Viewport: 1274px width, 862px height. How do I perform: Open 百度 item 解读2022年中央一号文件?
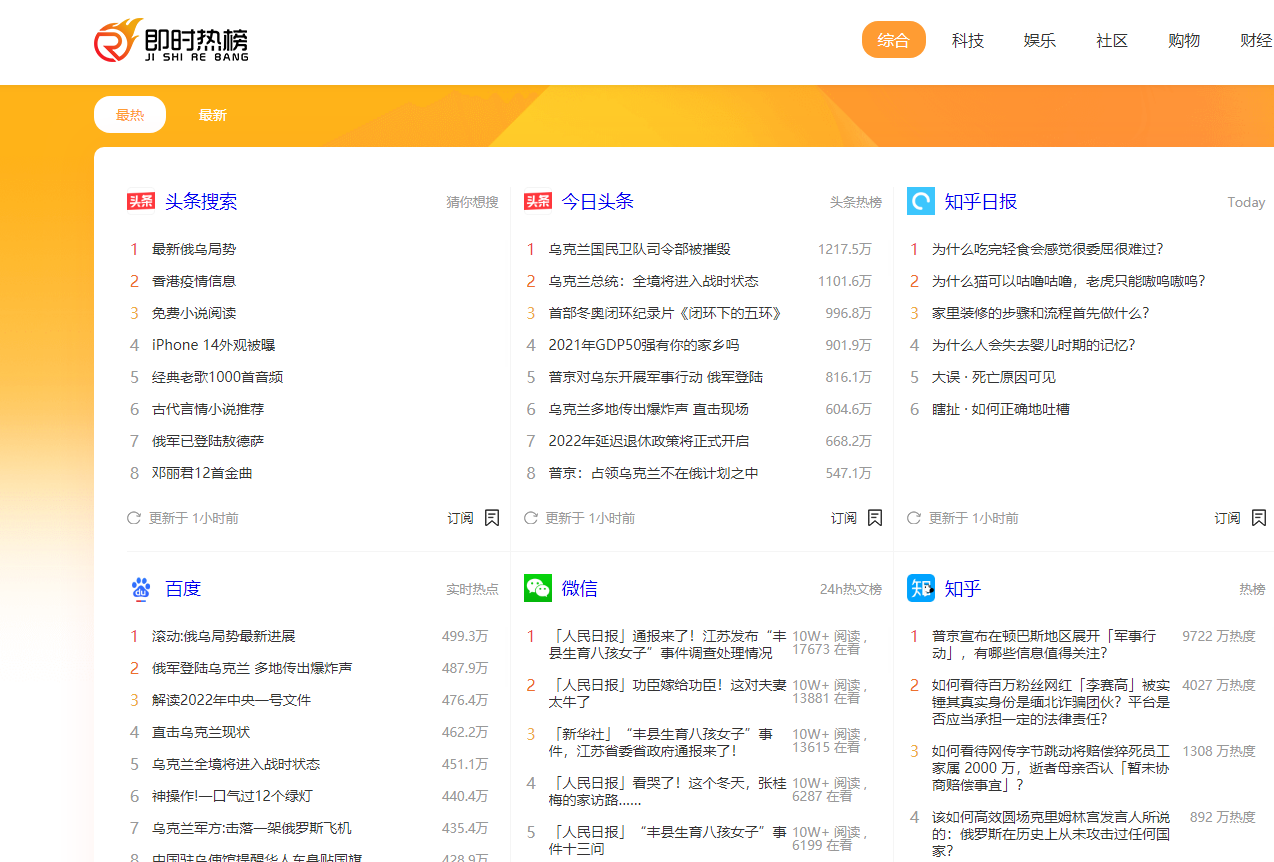click(231, 700)
